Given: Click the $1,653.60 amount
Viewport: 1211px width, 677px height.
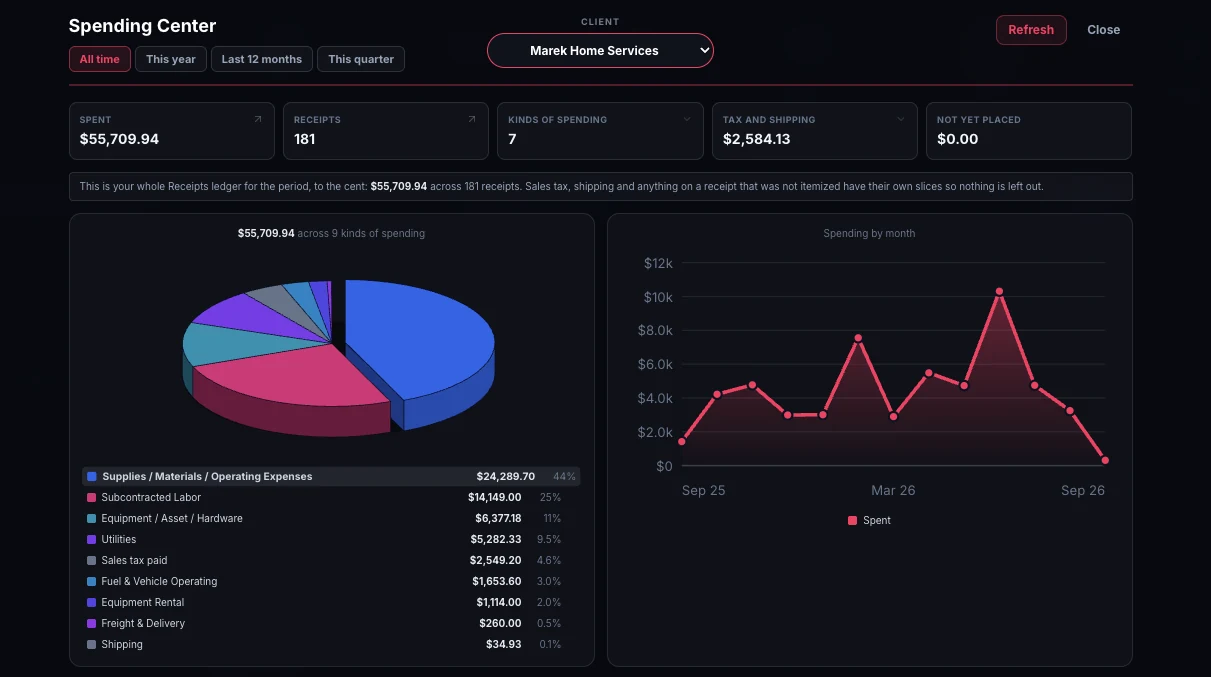Looking at the screenshot, I should pos(497,582).
